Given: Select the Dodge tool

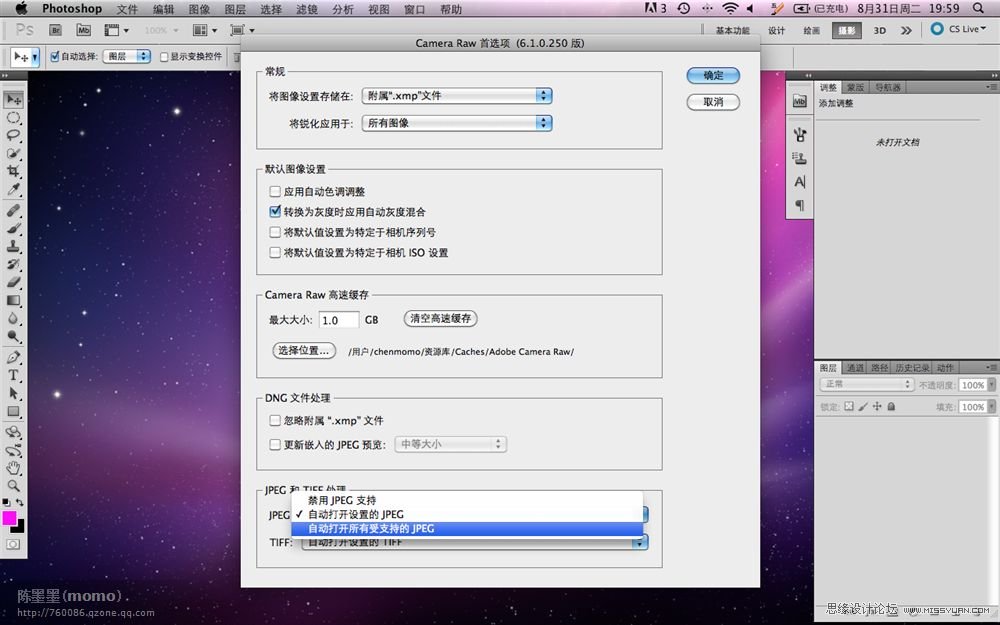Looking at the screenshot, I should [x=13, y=335].
